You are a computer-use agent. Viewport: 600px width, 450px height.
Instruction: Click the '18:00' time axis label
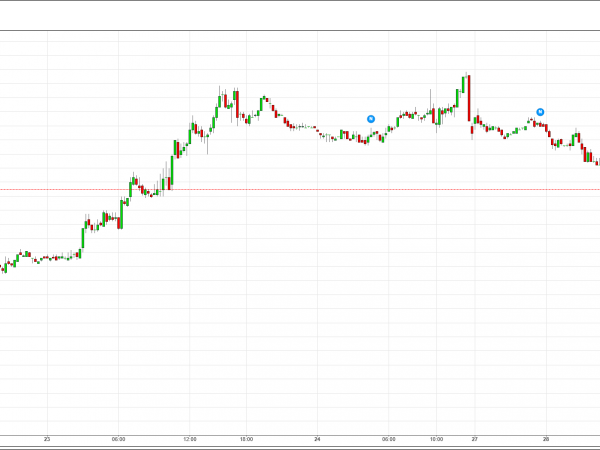point(246,439)
